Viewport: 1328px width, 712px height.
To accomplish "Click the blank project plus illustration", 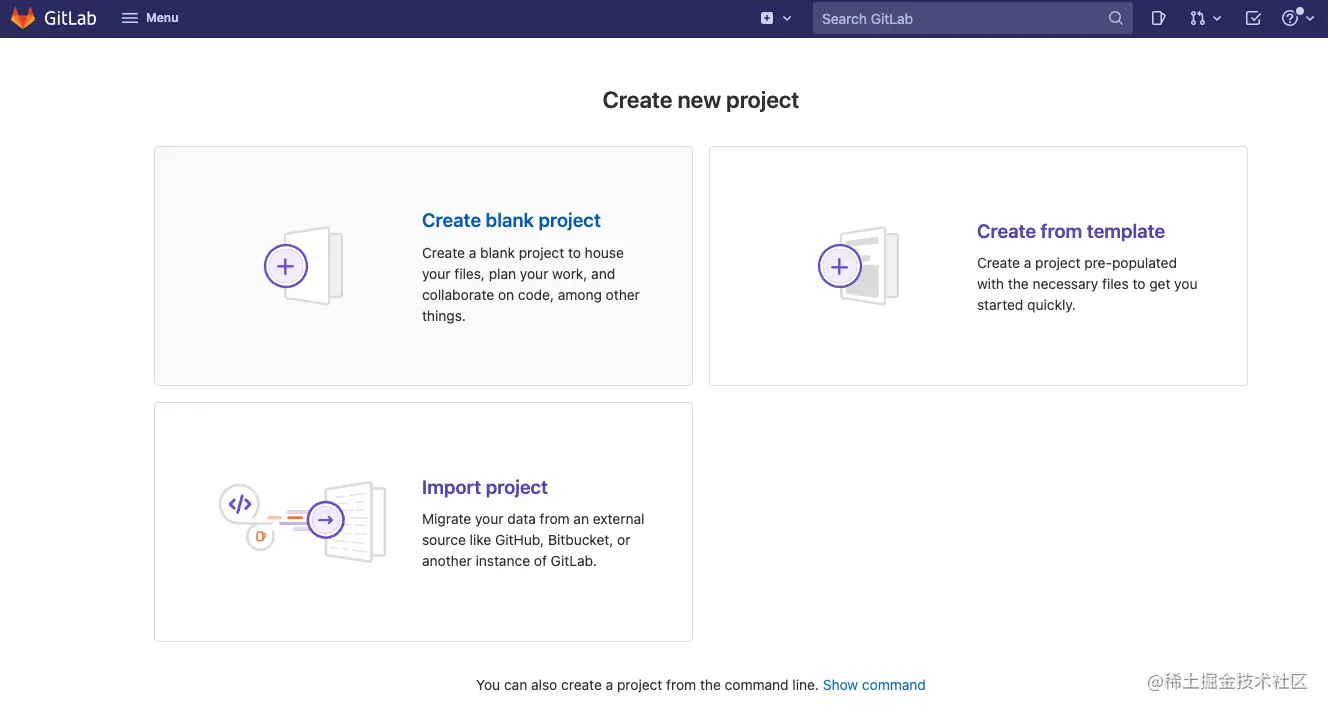I will tap(303, 266).
